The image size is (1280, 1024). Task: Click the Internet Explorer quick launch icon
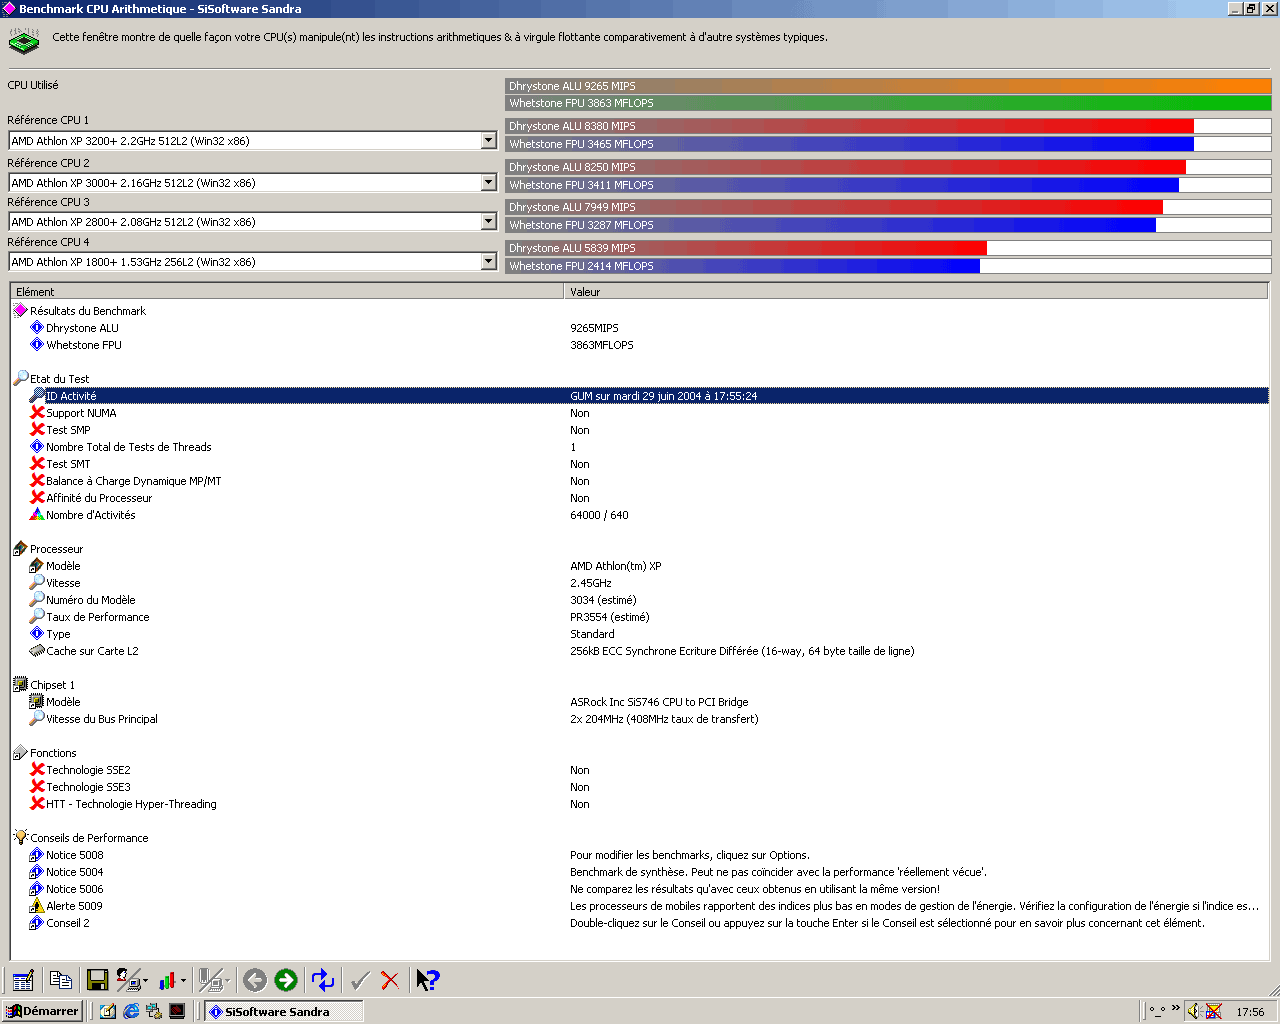[131, 1011]
